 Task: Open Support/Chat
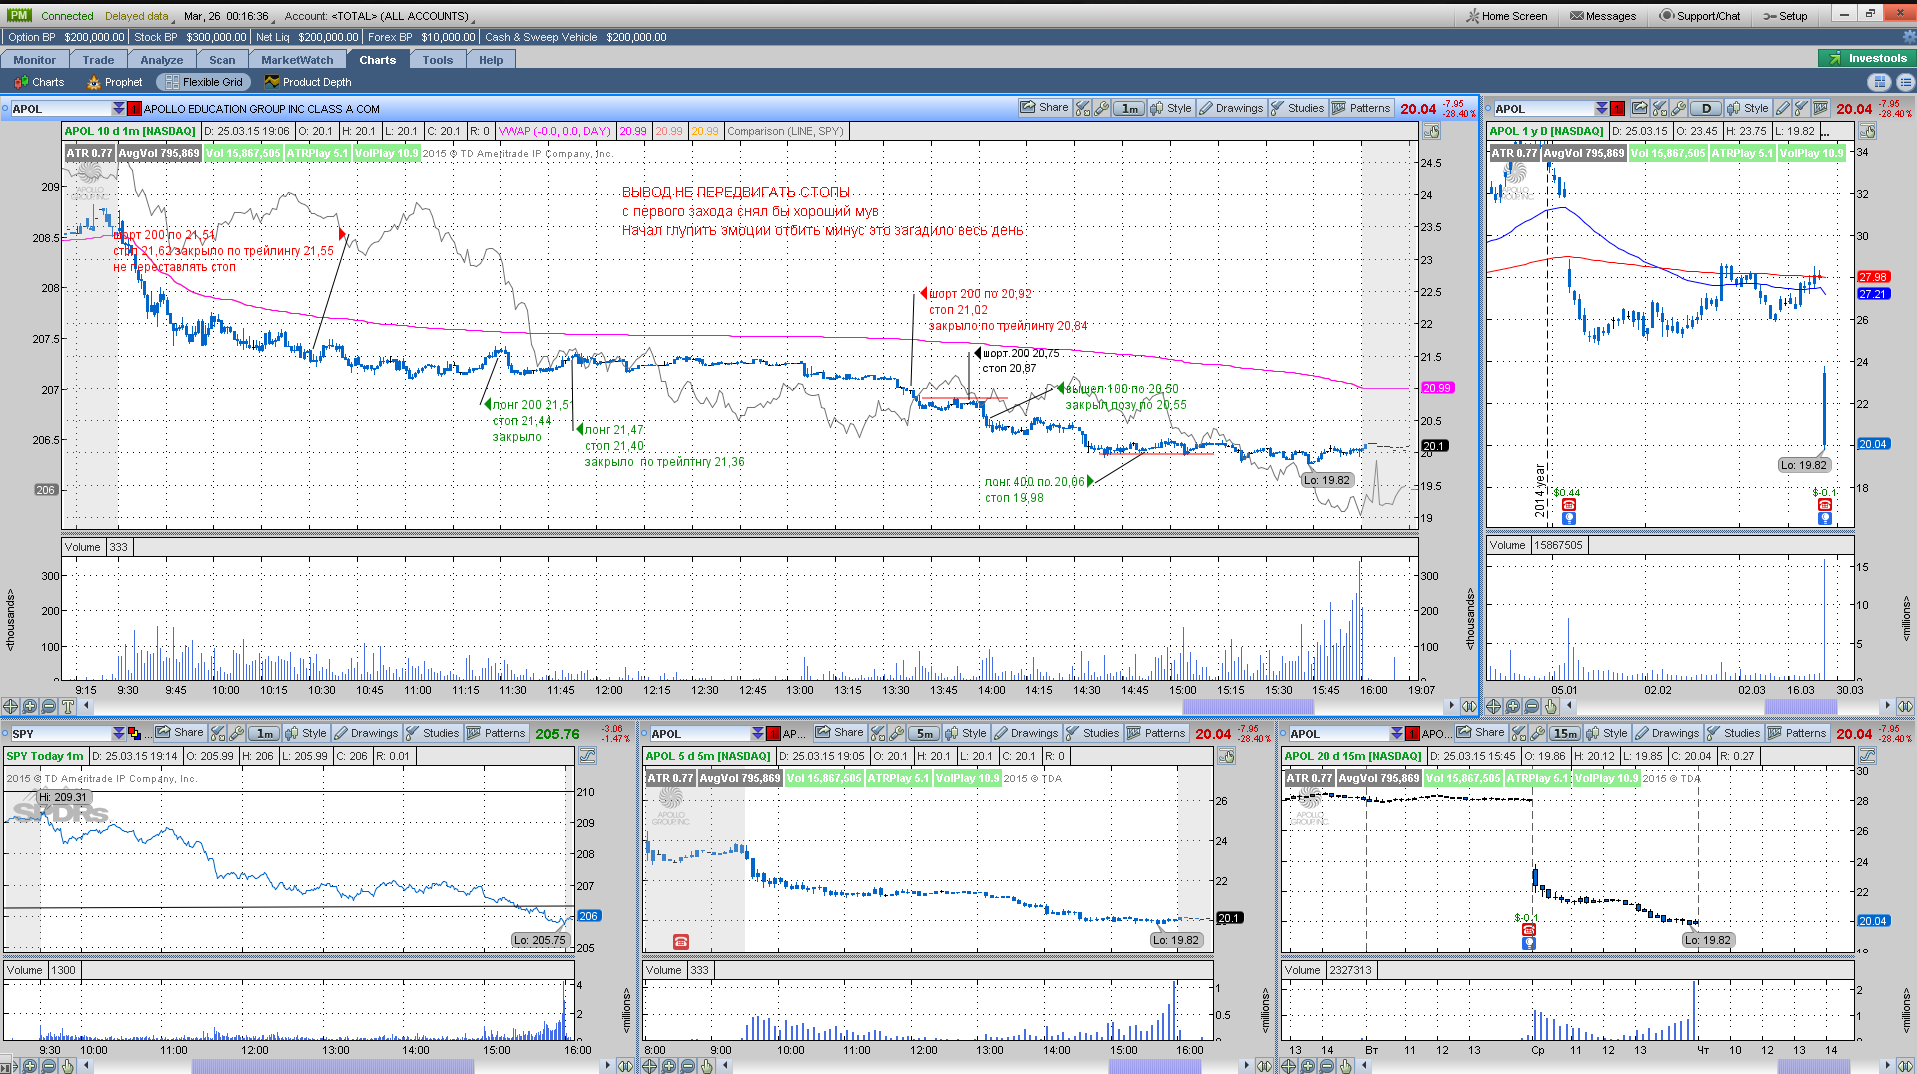tap(1699, 16)
